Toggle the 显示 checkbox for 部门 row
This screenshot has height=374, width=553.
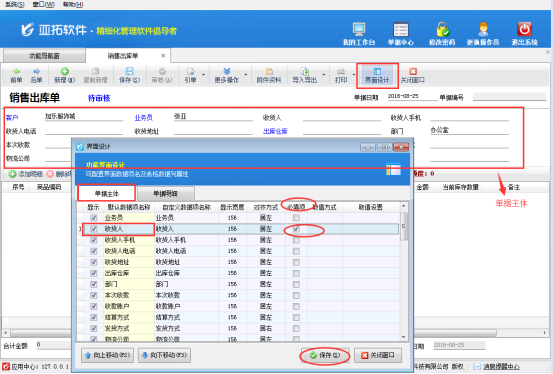93,284
